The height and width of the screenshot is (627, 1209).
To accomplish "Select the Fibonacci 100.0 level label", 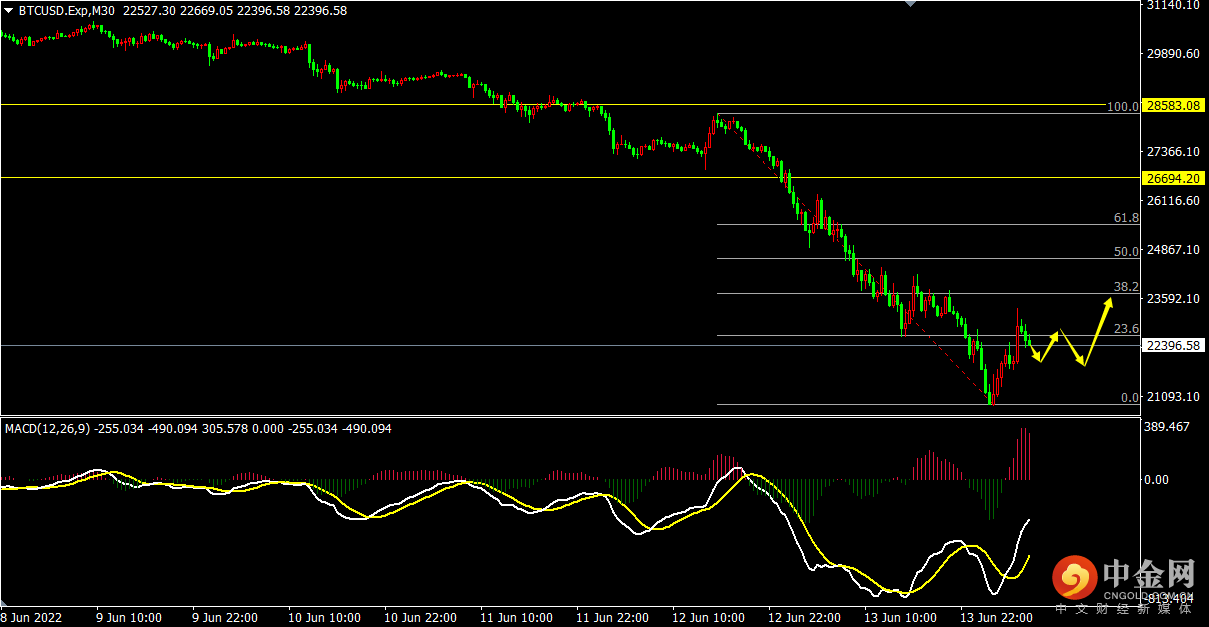I will click(1123, 105).
